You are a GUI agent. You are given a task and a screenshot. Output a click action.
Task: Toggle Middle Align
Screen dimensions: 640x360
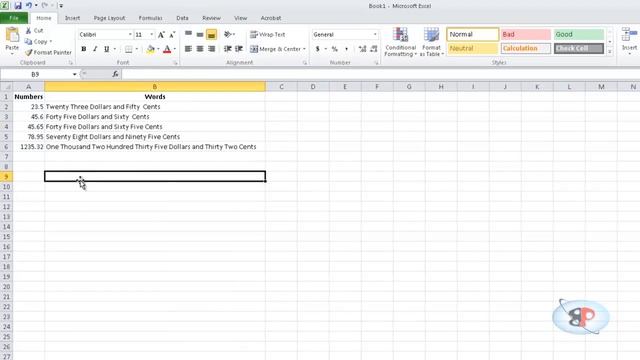point(200,35)
